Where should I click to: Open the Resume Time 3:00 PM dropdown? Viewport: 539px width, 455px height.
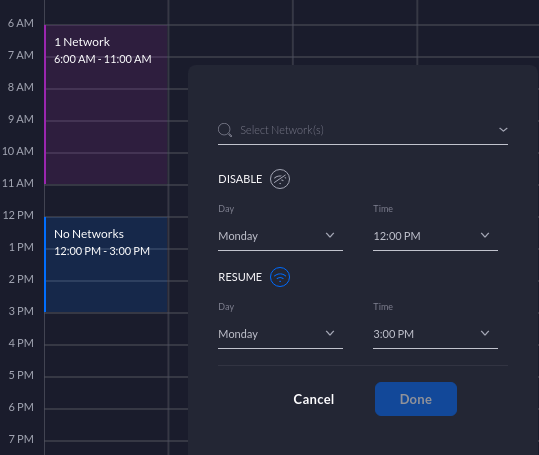435,334
